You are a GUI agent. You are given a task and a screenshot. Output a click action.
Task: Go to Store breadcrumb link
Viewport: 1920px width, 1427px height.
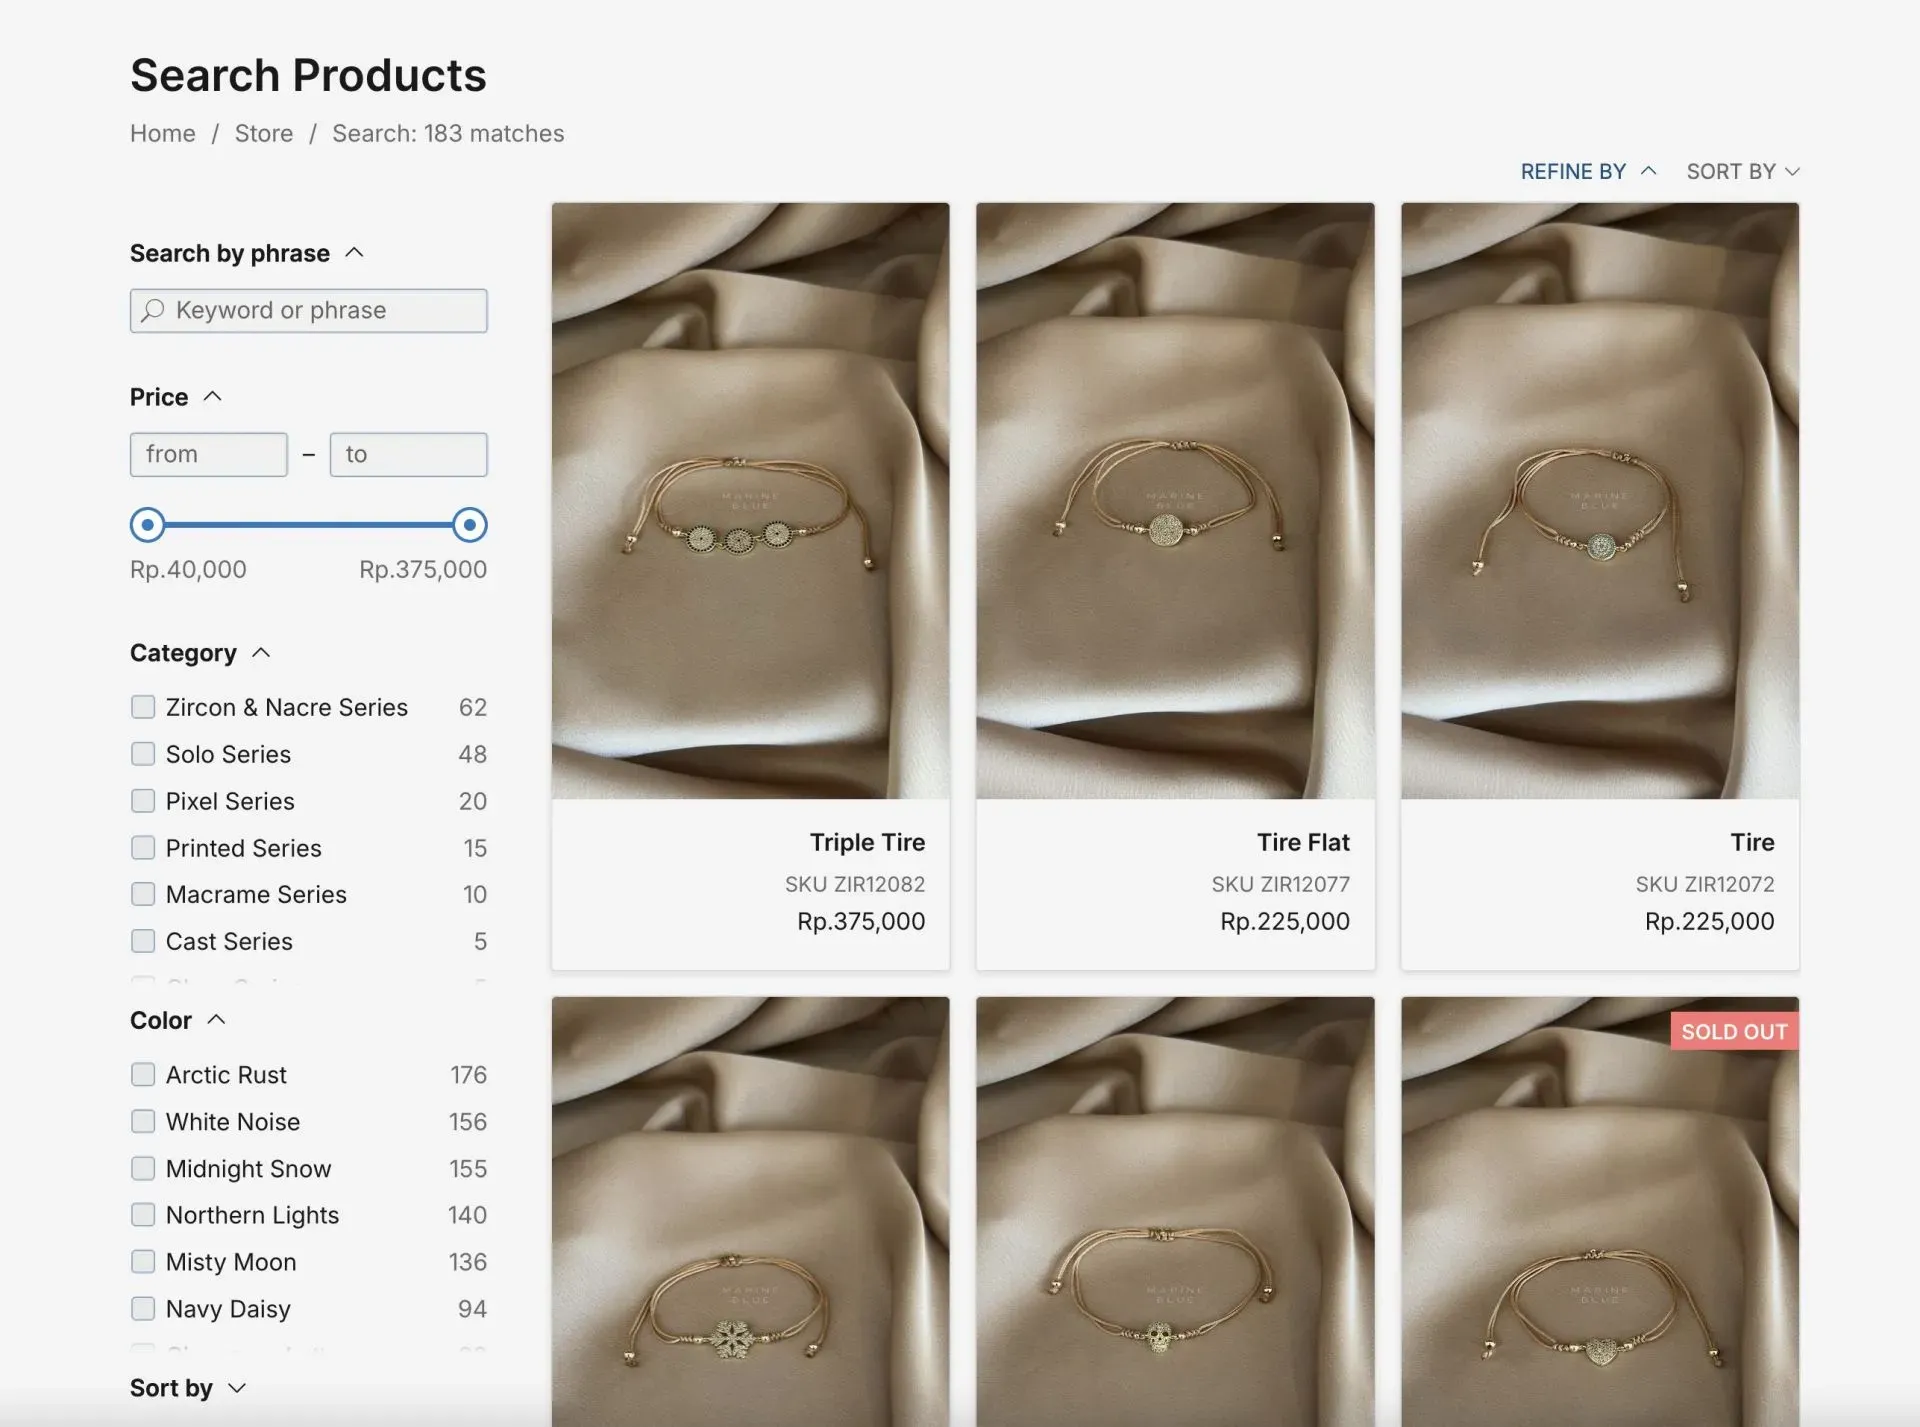click(x=264, y=134)
